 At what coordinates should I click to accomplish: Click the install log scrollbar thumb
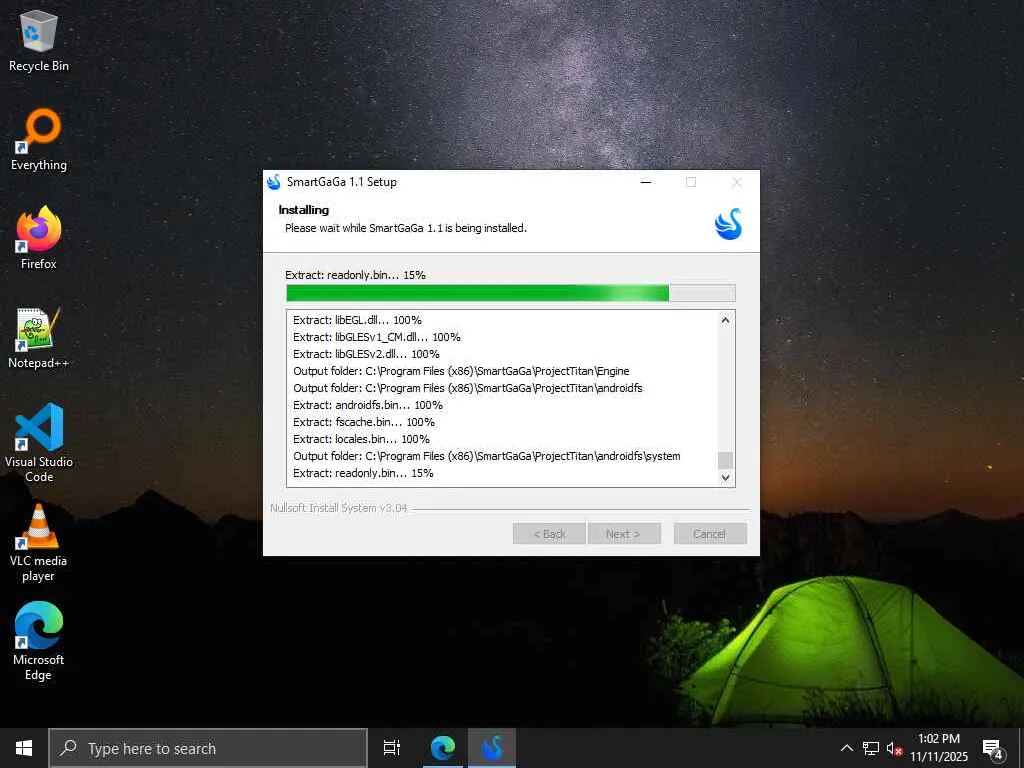pyautogui.click(x=726, y=460)
